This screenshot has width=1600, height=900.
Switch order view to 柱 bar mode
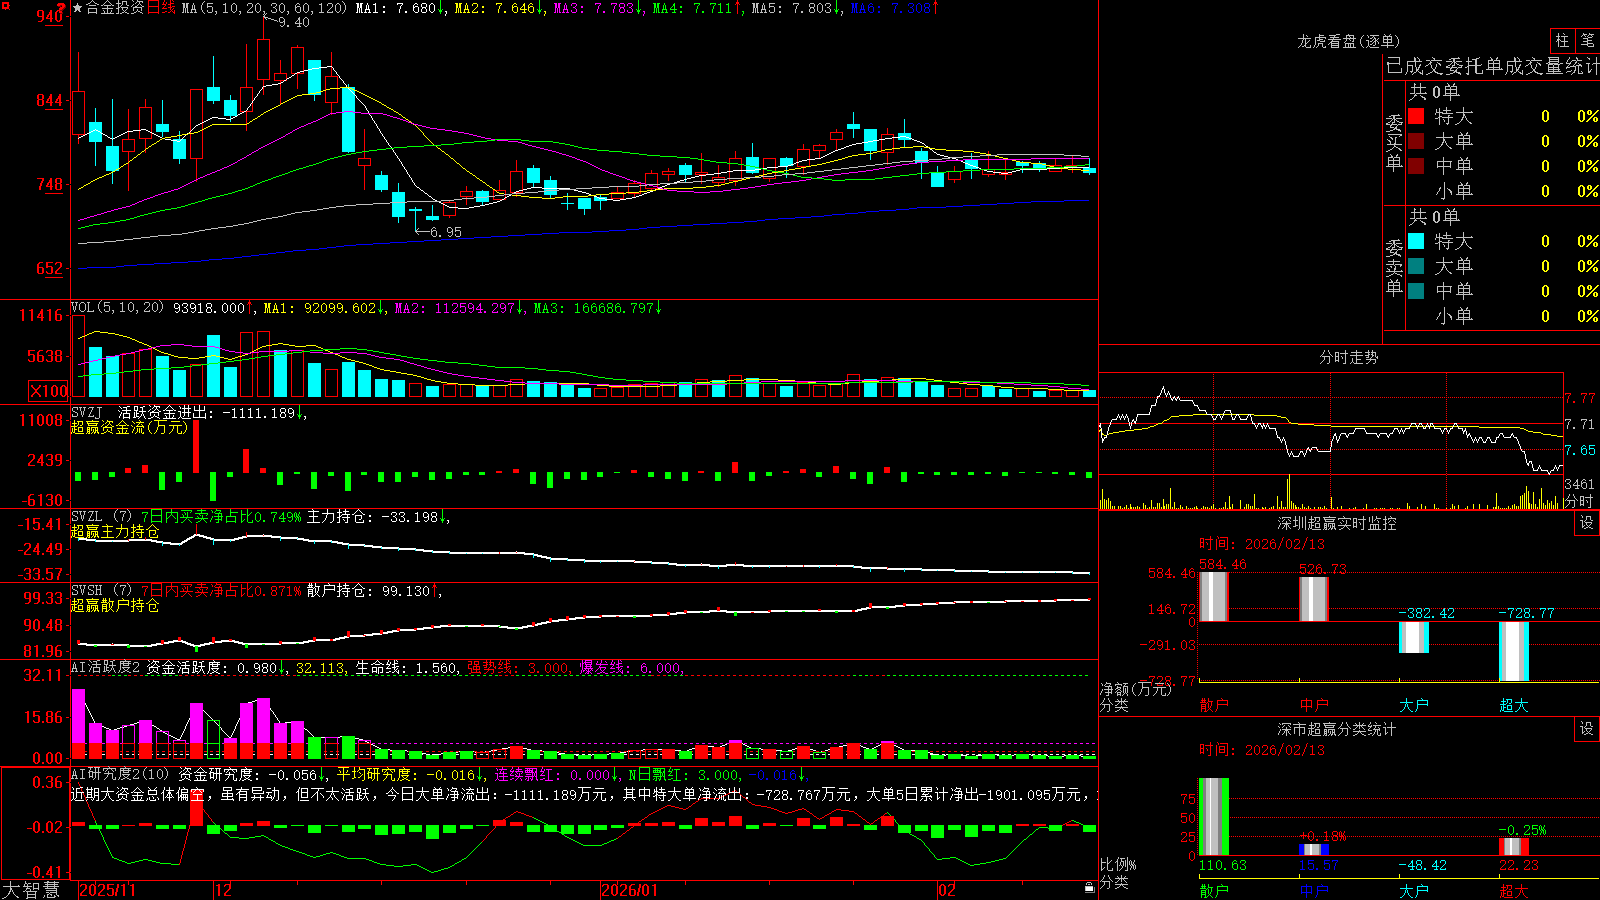click(1562, 40)
